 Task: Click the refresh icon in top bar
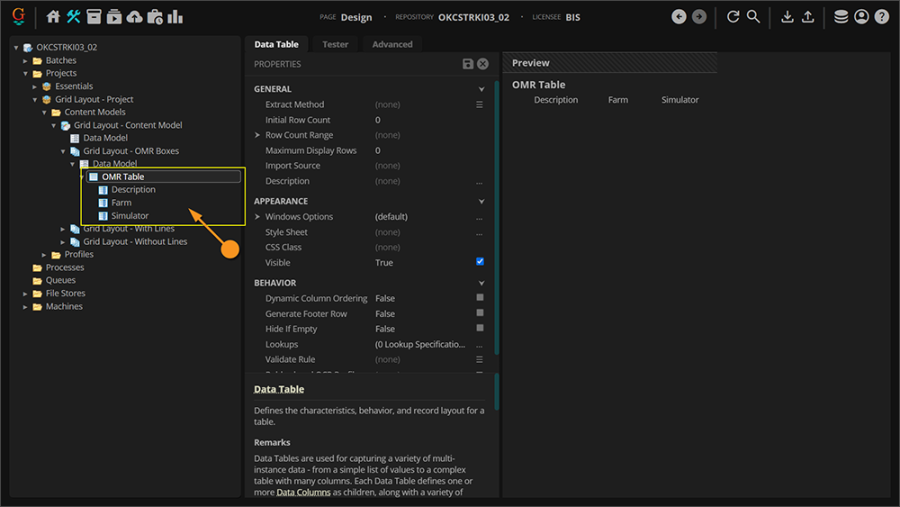[x=733, y=17]
